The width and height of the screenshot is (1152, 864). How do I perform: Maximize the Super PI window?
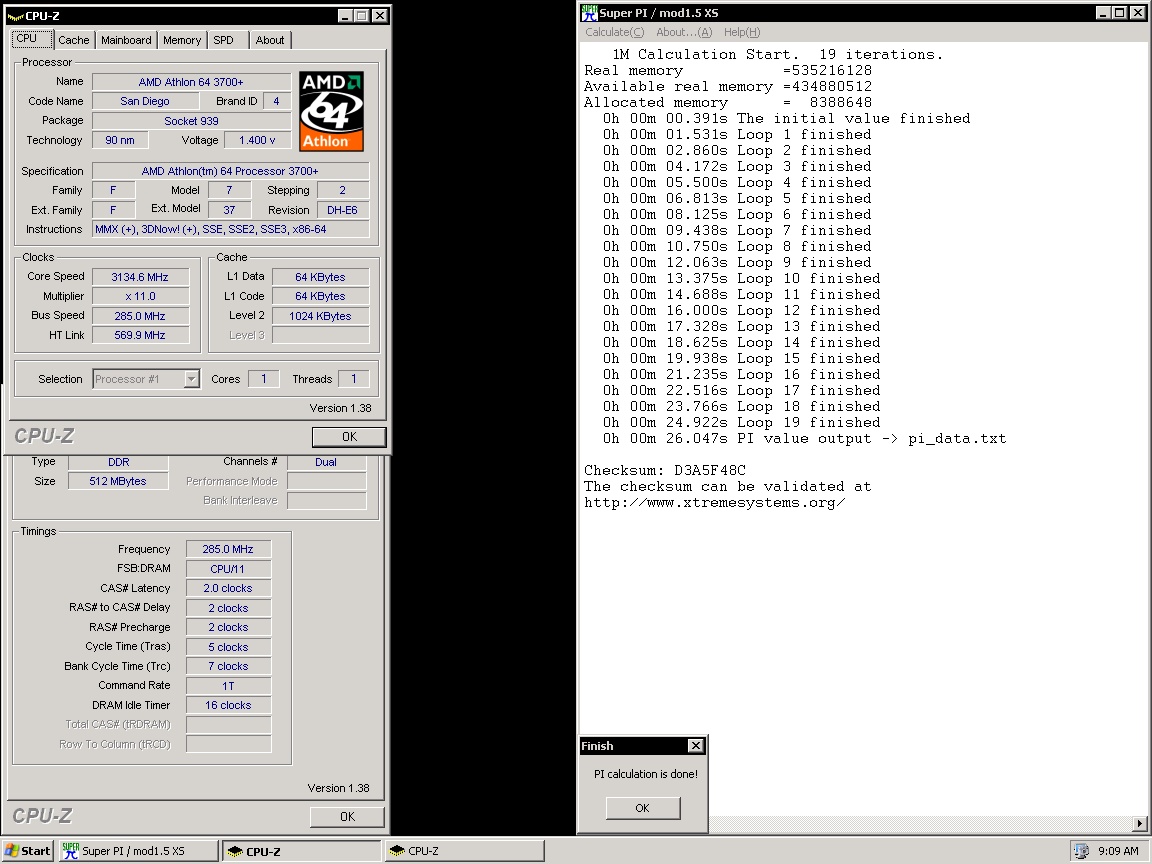(1119, 12)
